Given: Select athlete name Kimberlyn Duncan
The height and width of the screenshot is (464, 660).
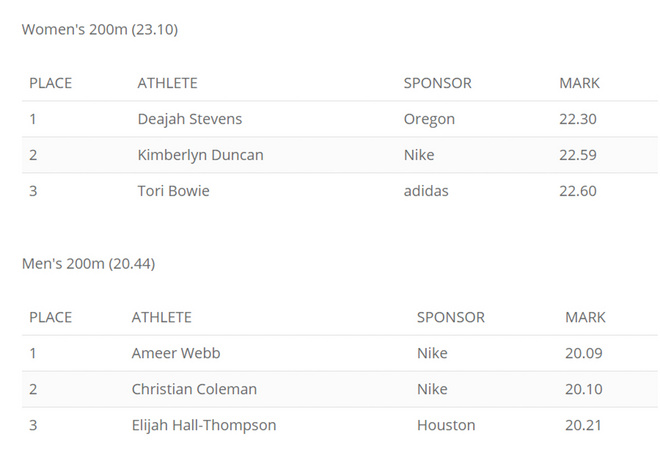Looking at the screenshot, I should pos(201,155).
